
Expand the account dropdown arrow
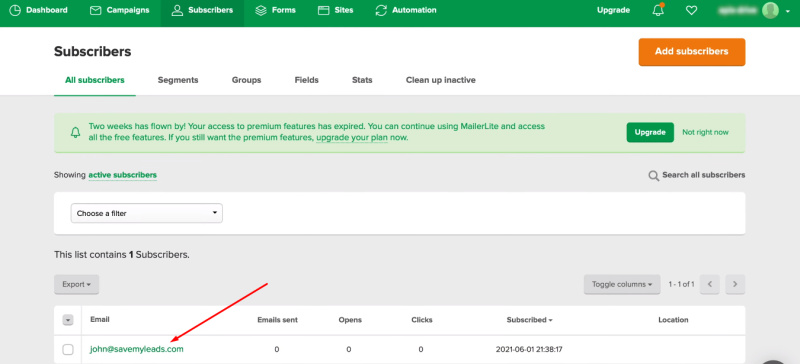pos(787,11)
